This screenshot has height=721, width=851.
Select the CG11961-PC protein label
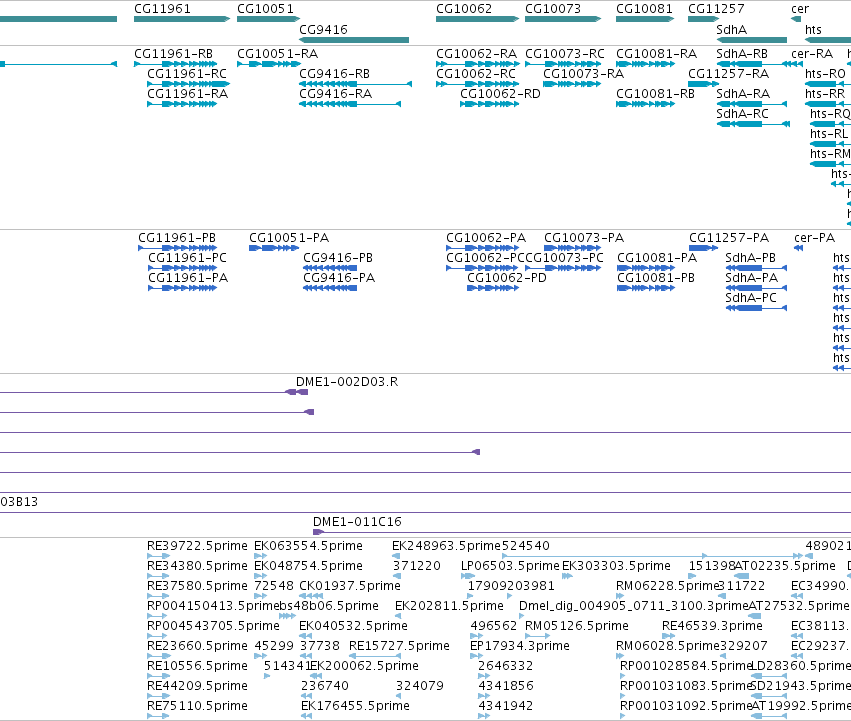[187, 258]
